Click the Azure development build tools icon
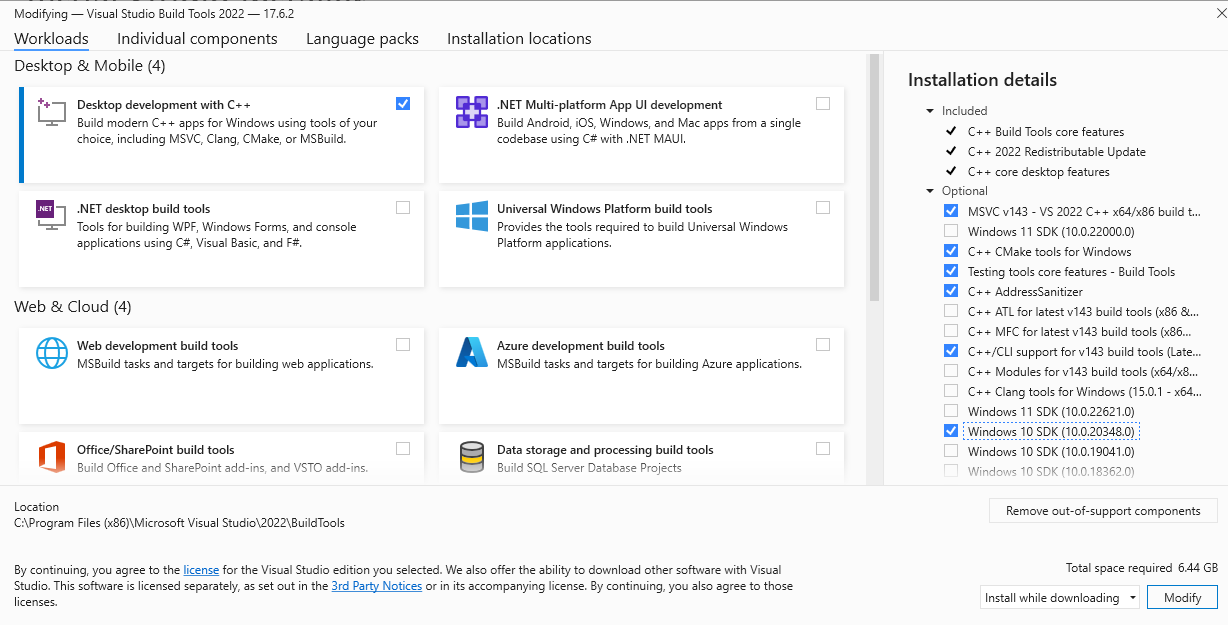1228x625 pixels. (x=471, y=353)
